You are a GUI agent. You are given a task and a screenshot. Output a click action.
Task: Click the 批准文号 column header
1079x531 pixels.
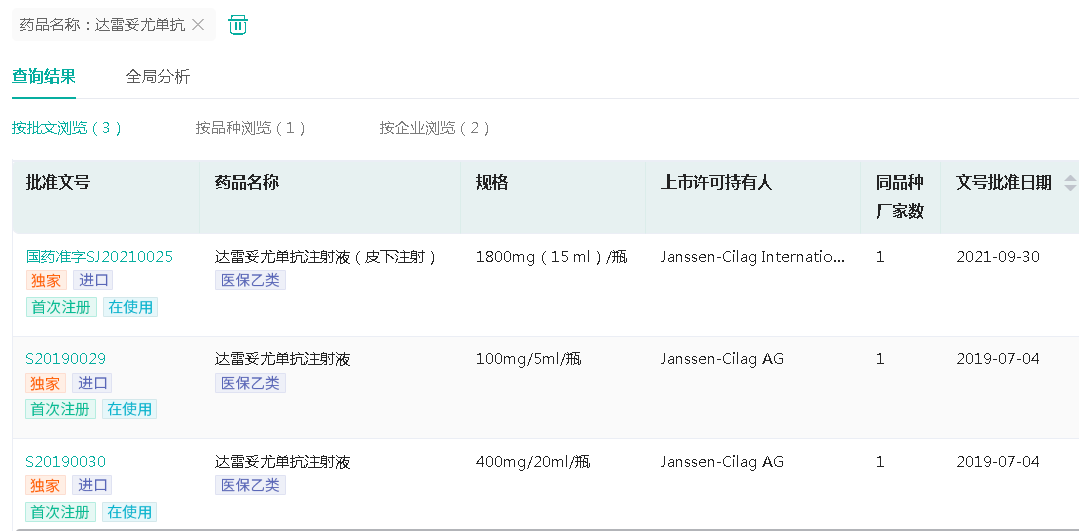[58, 183]
